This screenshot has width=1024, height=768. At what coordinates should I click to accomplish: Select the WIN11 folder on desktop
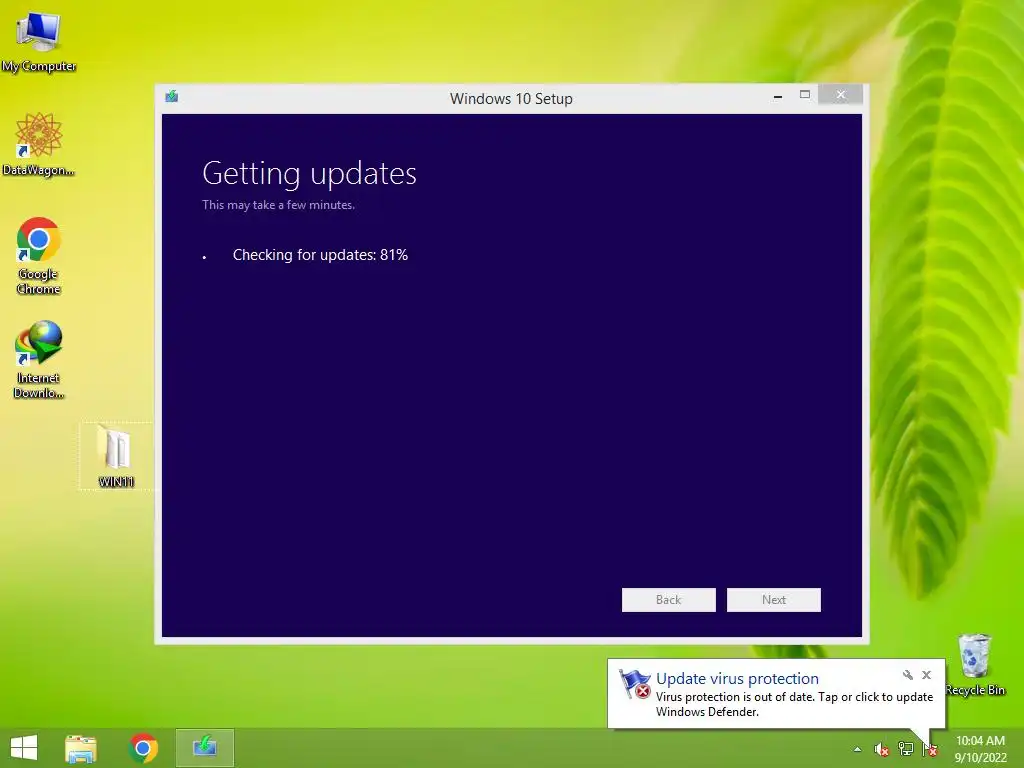pyautogui.click(x=116, y=456)
